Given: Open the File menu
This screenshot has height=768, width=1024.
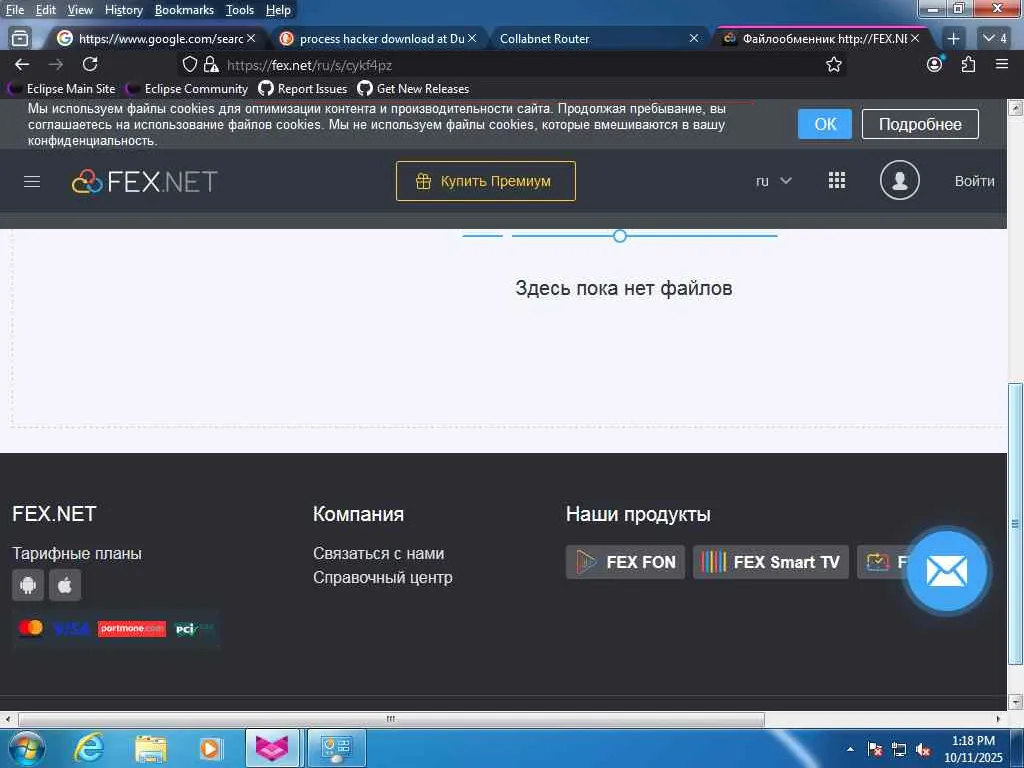Looking at the screenshot, I should (x=14, y=10).
